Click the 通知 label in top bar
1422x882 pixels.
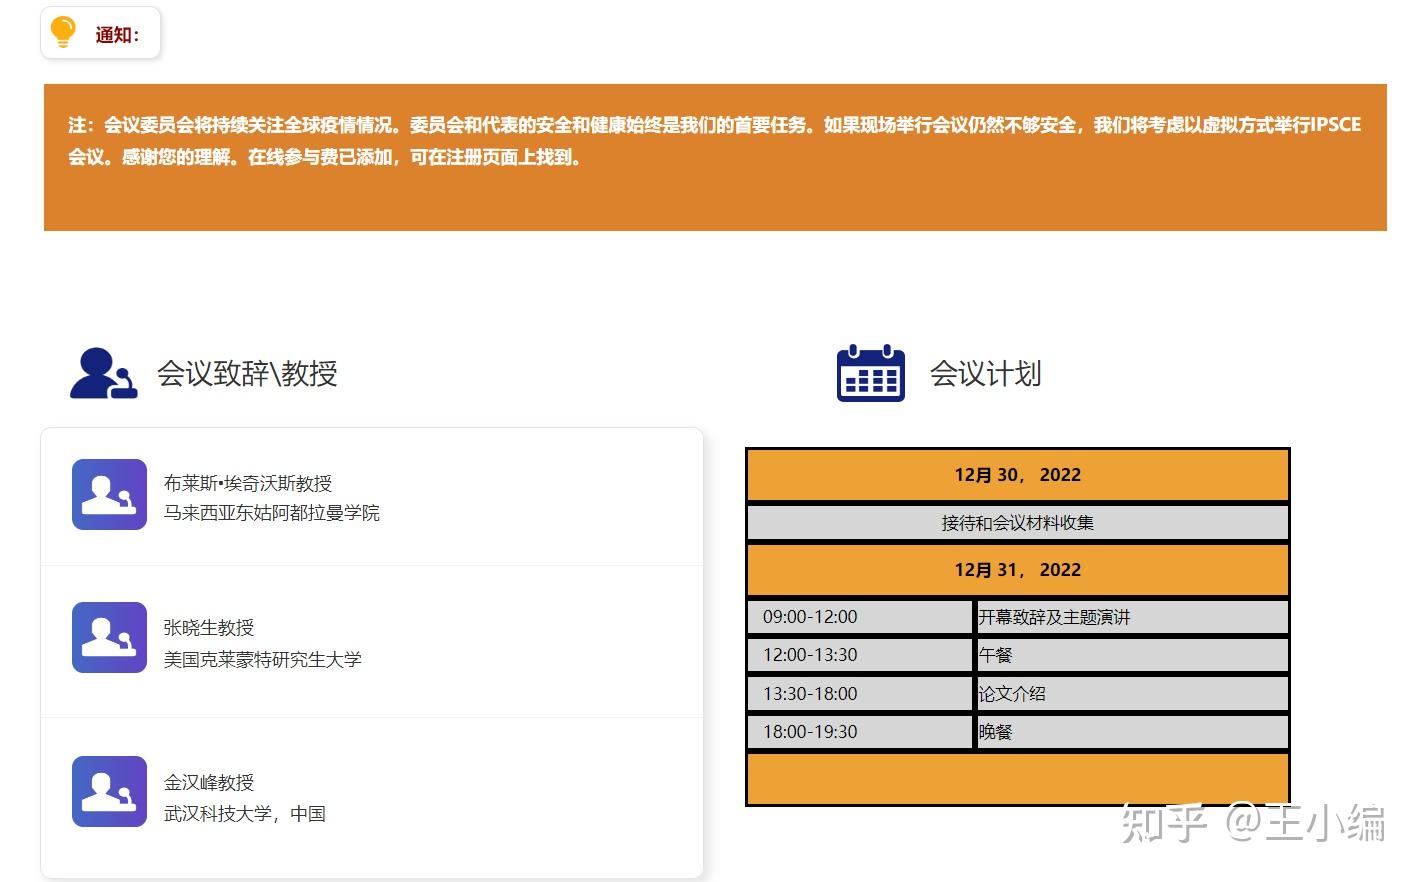click(x=116, y=33)
